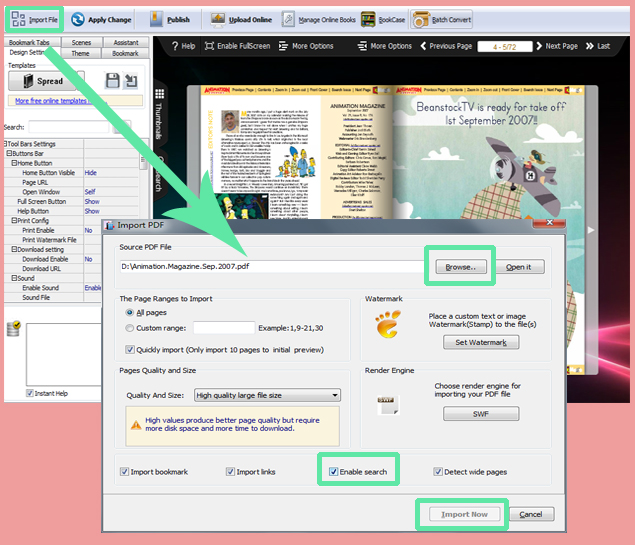Click the Batch Convert icon
635x545 pixels.
click(x=420, y=19)
